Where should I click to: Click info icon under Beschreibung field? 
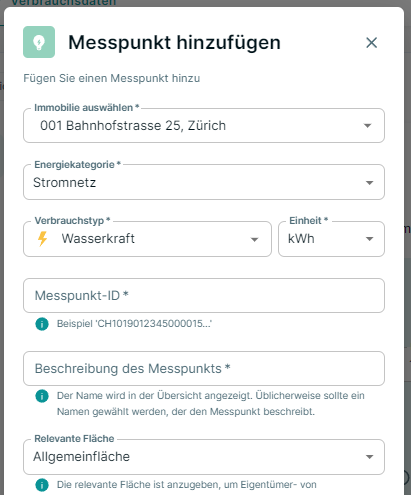click(x=42, y=396)
